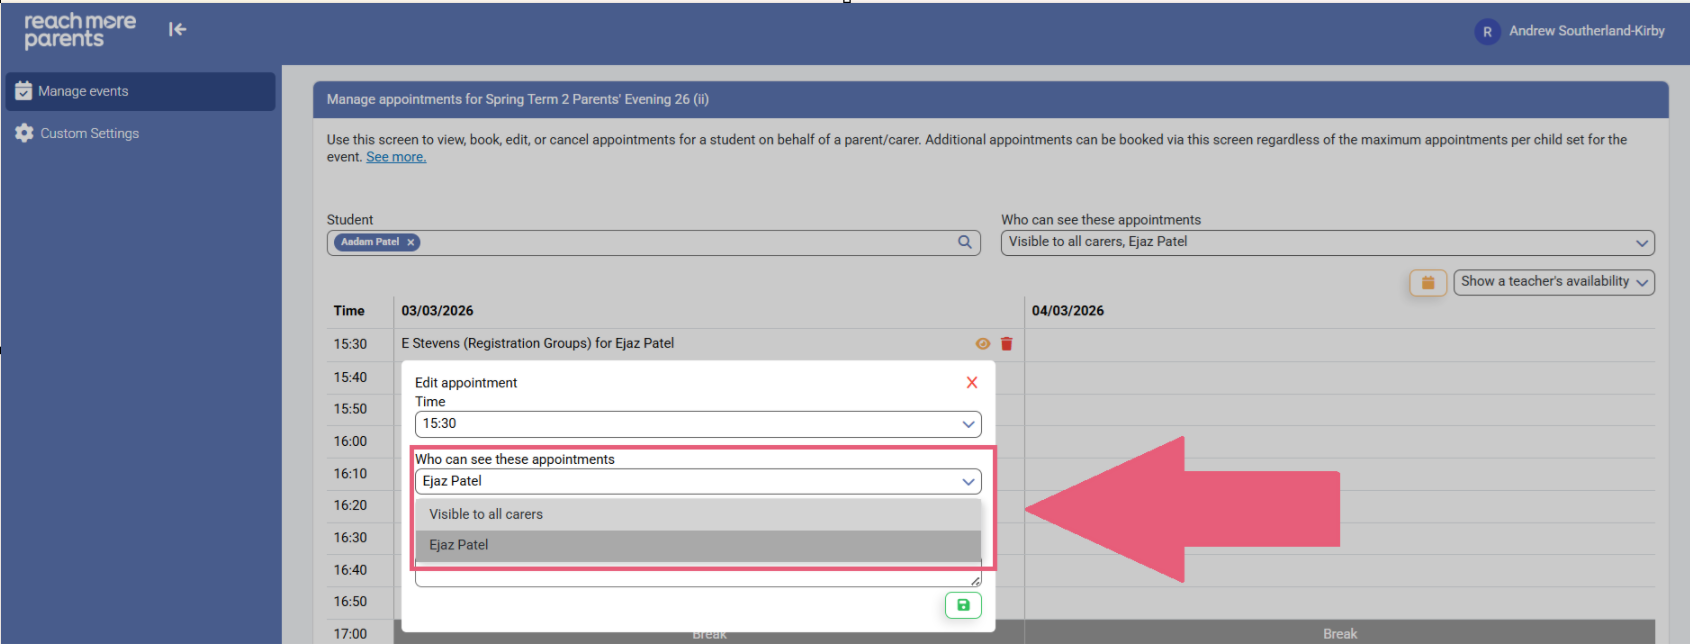Click the green save appointment icon
Image resolution: width=1690 pixels, height=644 pixels.
[x=963, y=605]
